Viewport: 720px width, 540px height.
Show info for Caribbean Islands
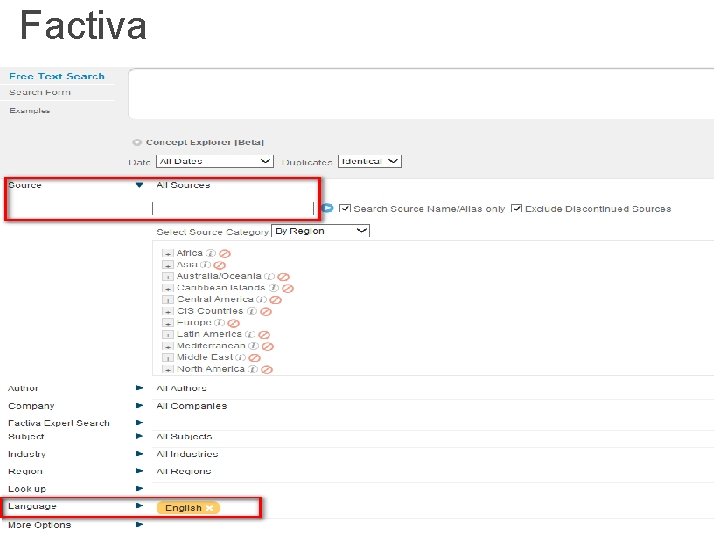[274, 288]
